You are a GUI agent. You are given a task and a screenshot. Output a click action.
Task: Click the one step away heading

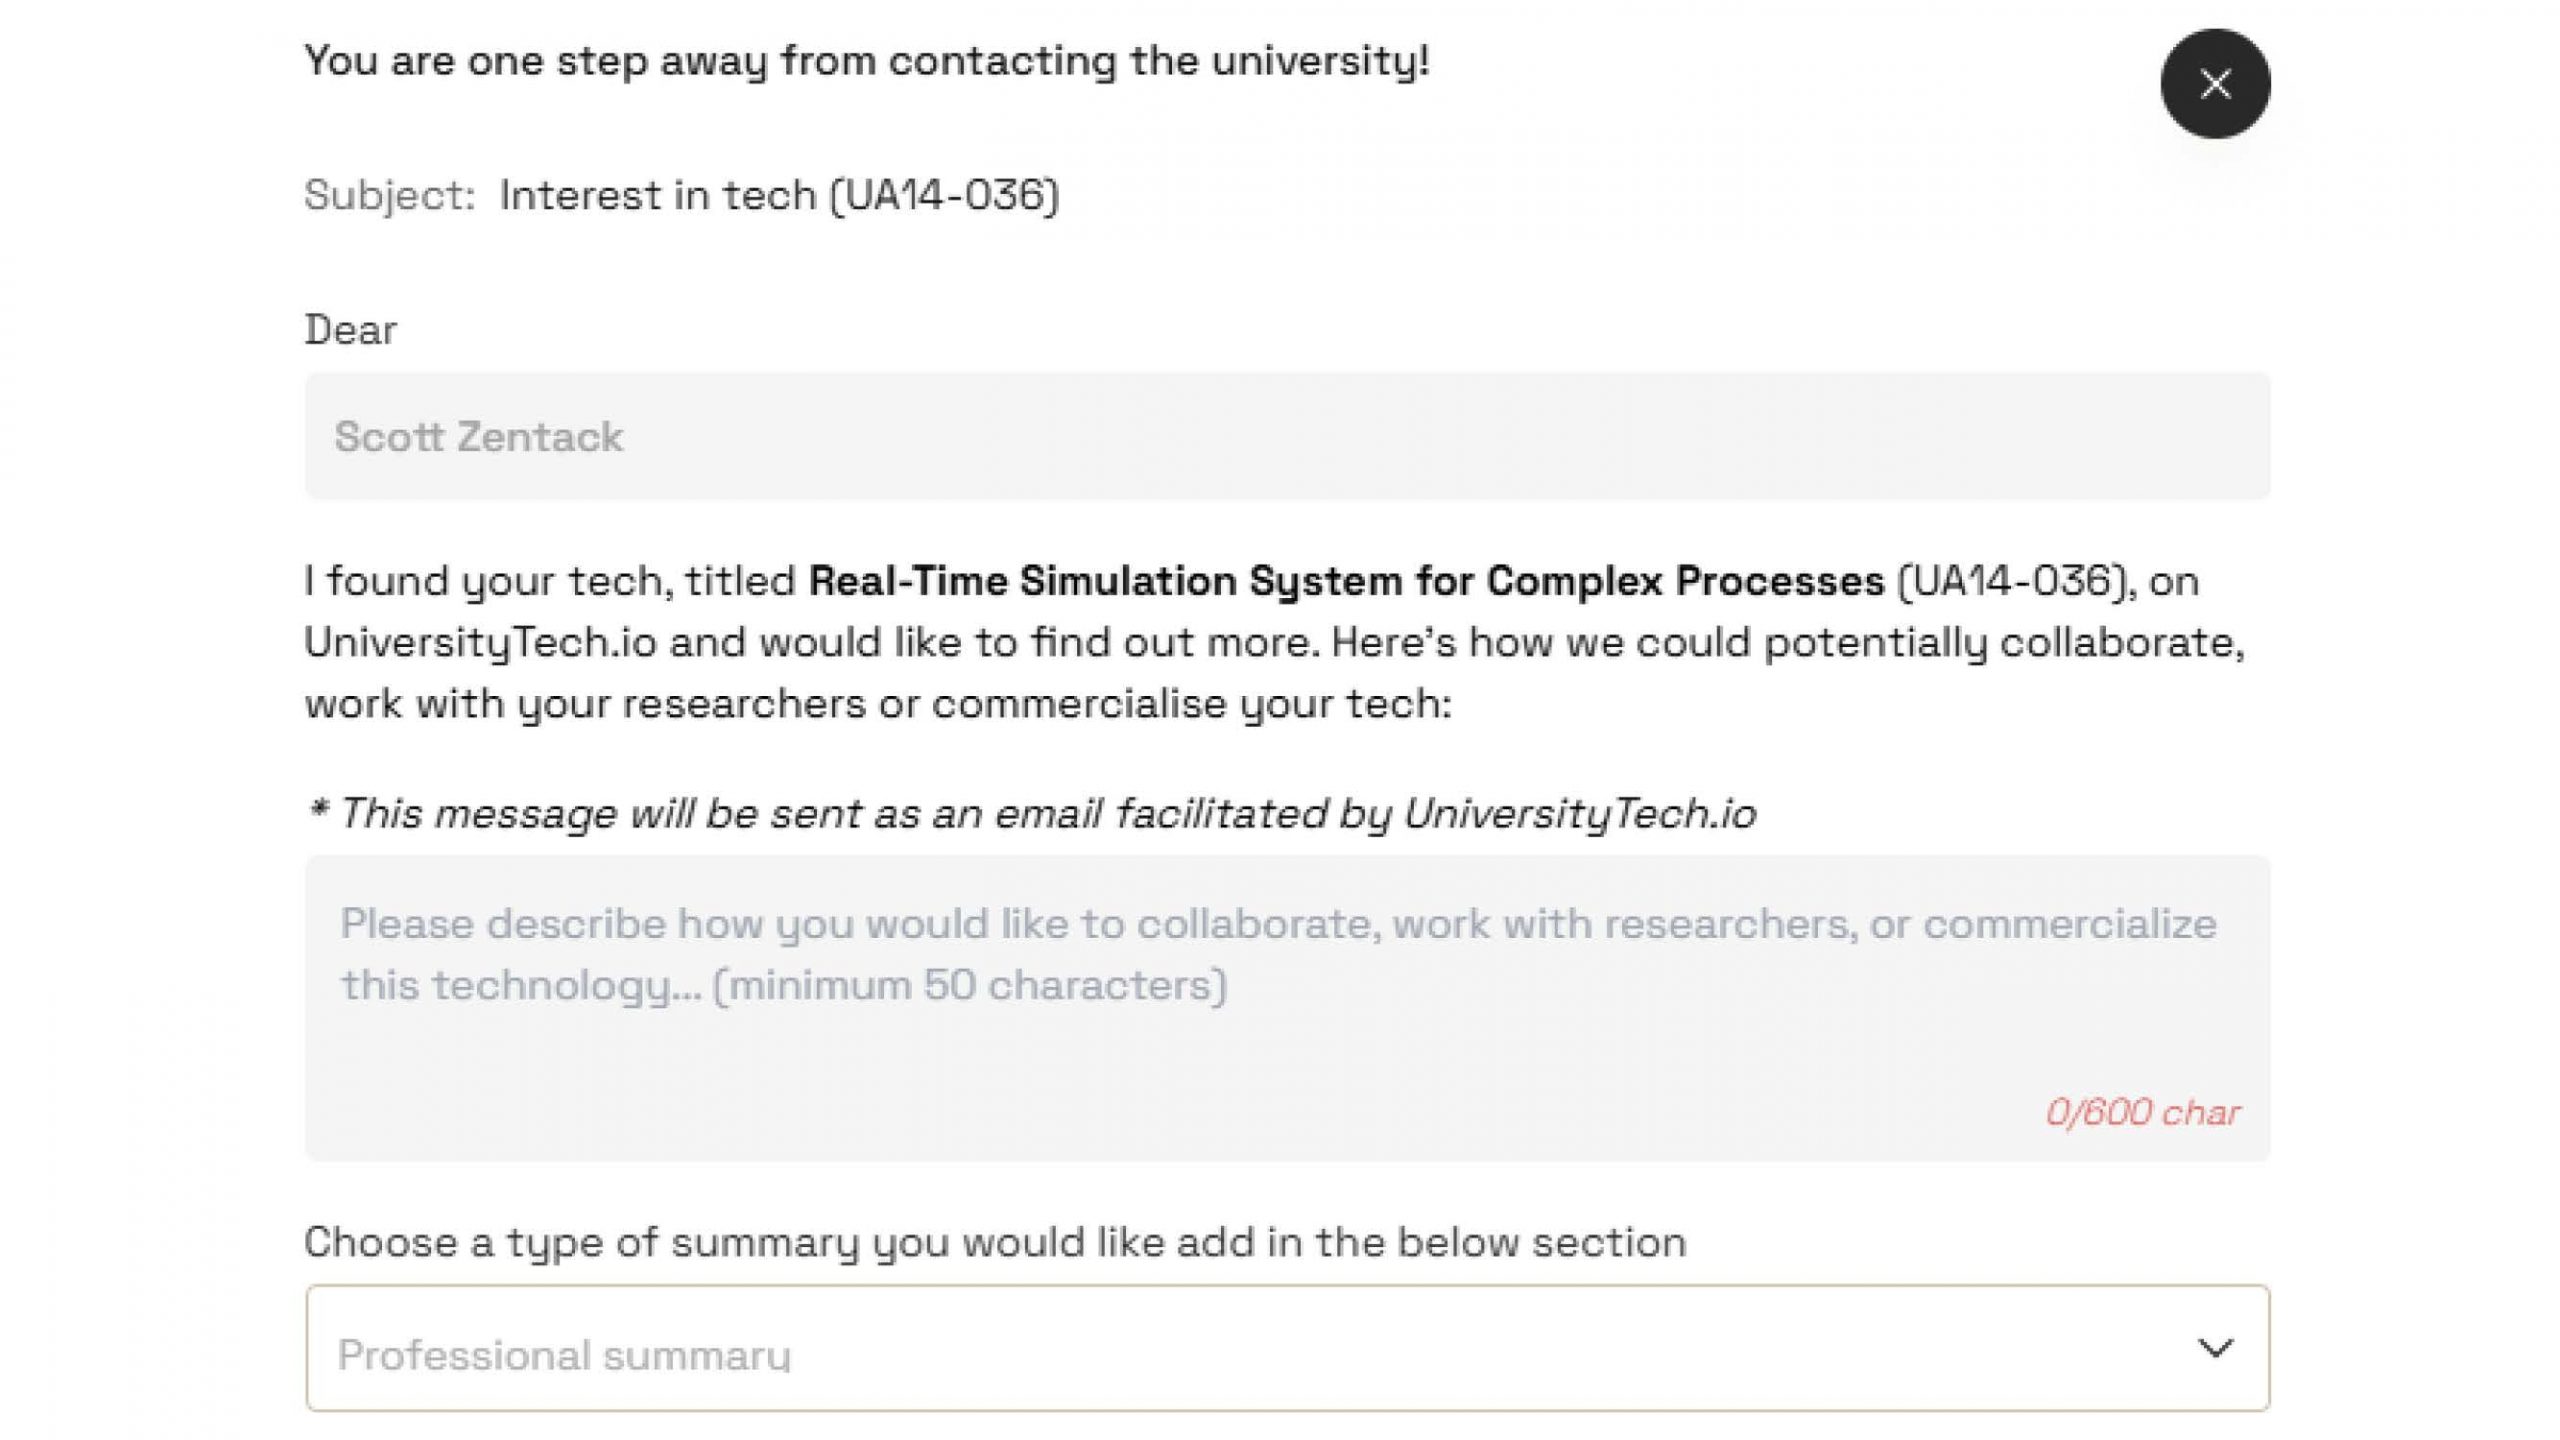866,61
